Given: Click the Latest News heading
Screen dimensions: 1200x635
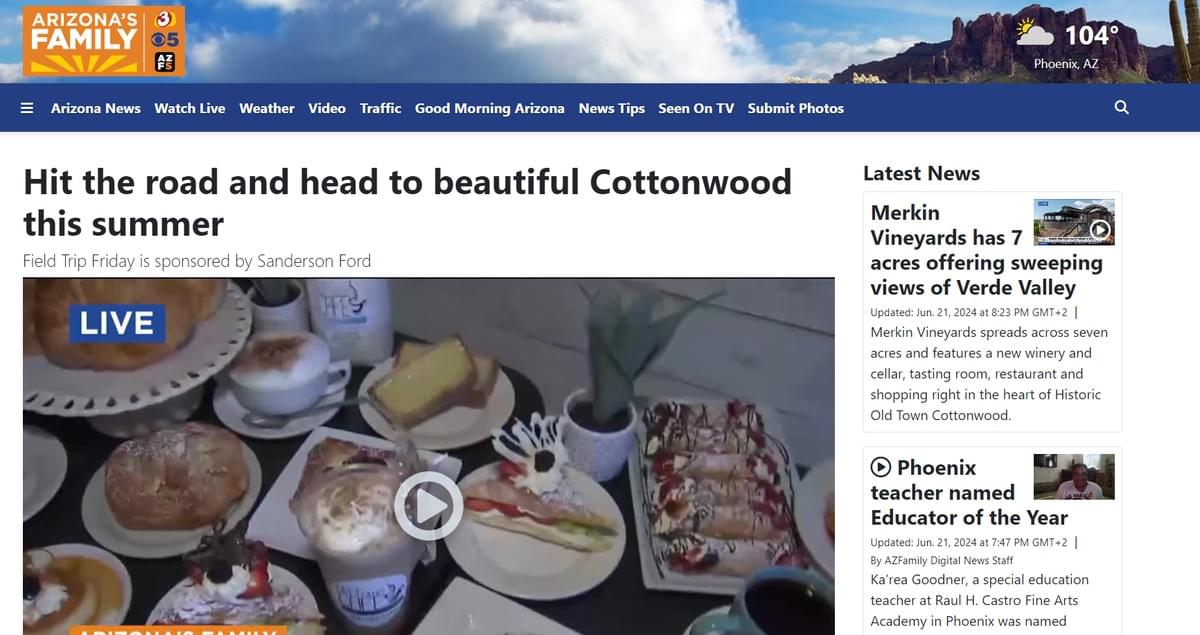Looking at the screenshot, I should 921,173.
